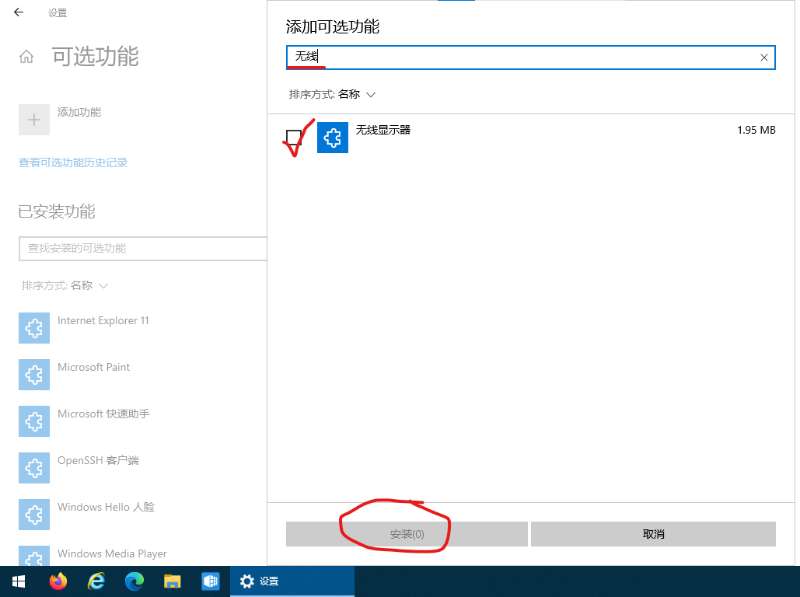Image resolution: width=800 pixels, height=597 pixels.
Task: Click the Windows Hello 人脸 feature icon
Action: pos(33,514)
